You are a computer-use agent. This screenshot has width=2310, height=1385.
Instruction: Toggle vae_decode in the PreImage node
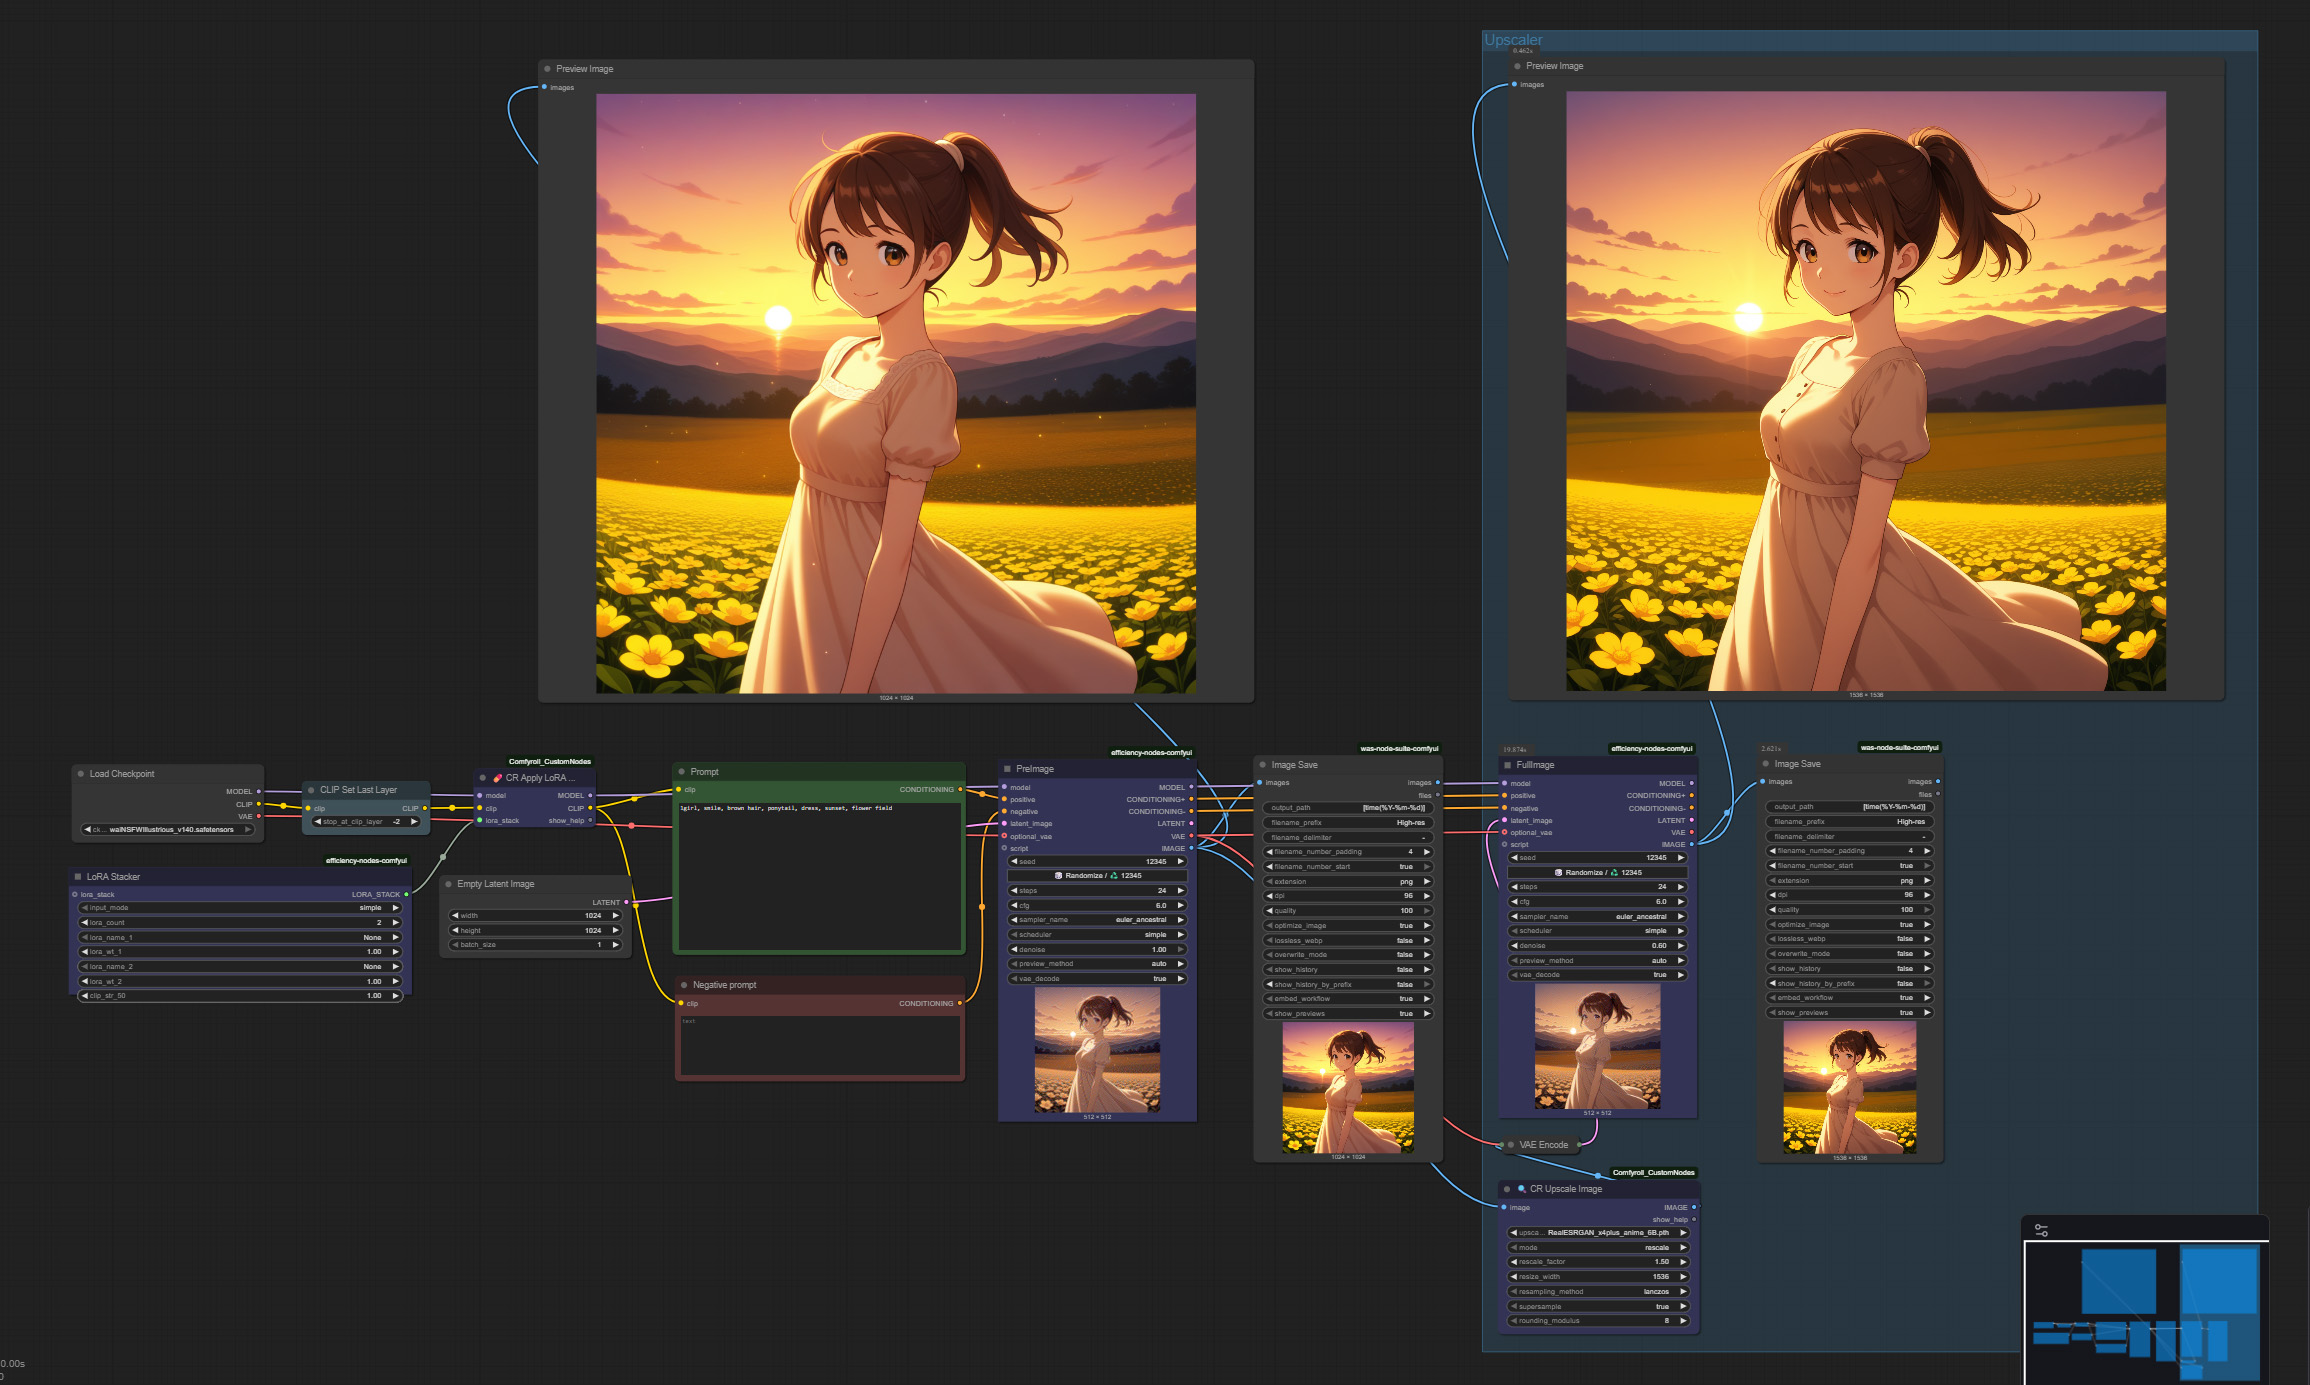point(1096,978)
